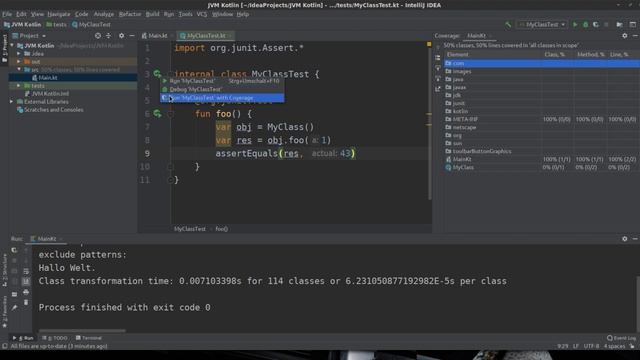Run with coverage via the top toolbar icon
640x360 pixels.
[x=596, y=24]
